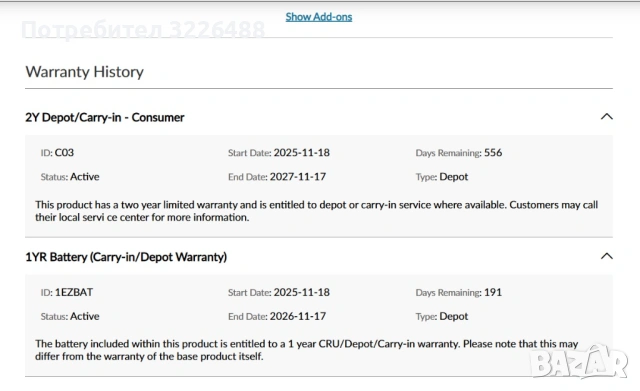Open the Show Add-ons link
The height and width of the screenshot is (391, 640).
pos(319,17)
